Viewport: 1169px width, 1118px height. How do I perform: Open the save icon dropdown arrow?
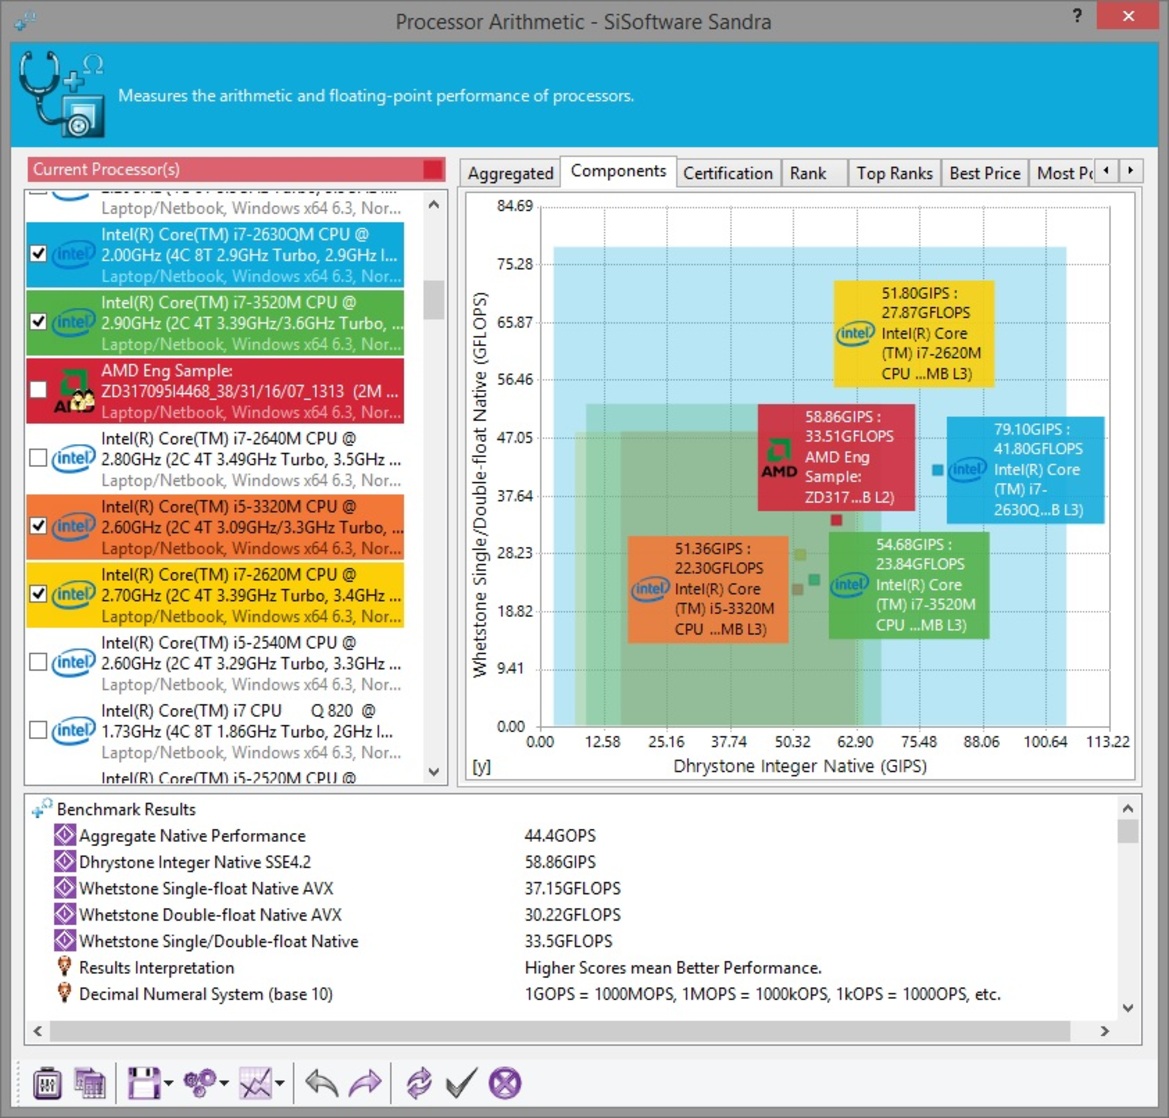click(168, 1084)
